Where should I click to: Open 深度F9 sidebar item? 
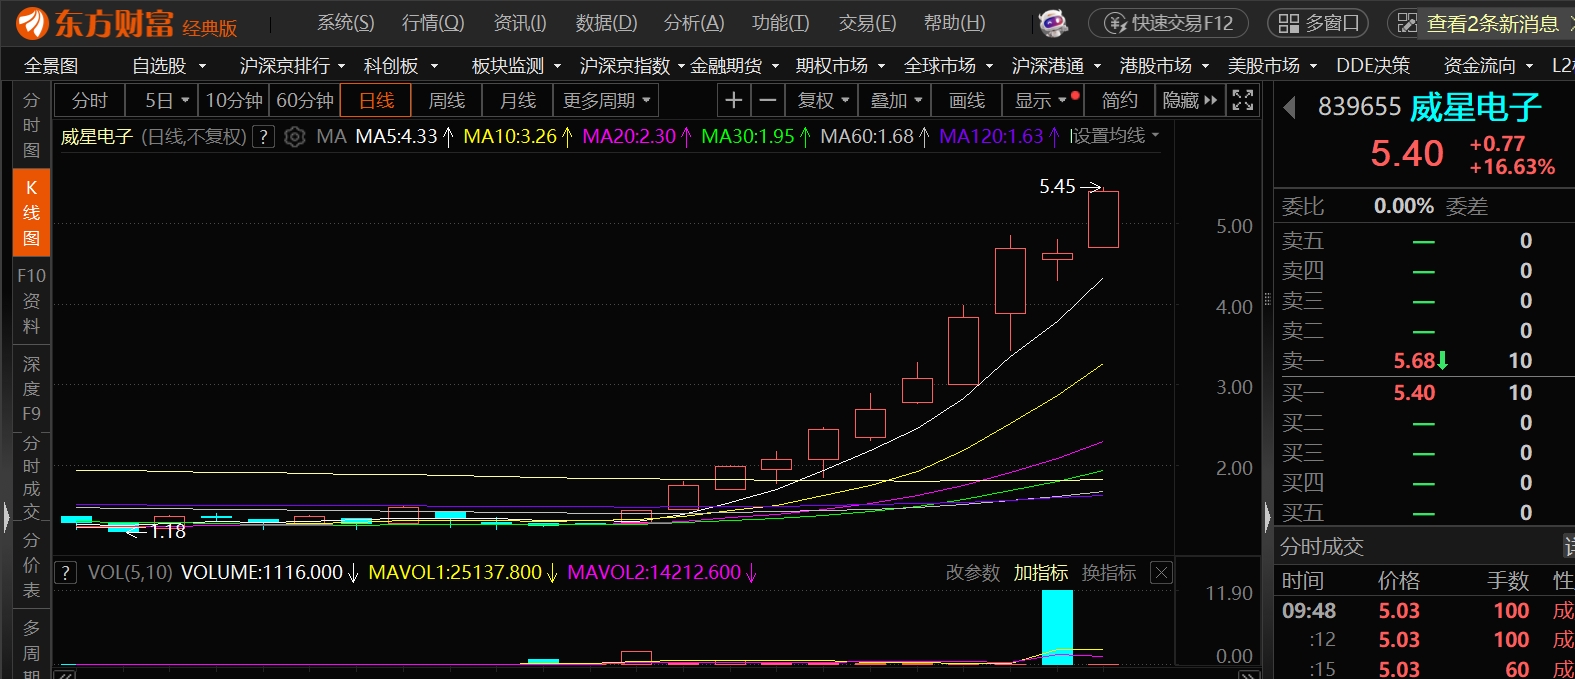(x=31, y=388)
